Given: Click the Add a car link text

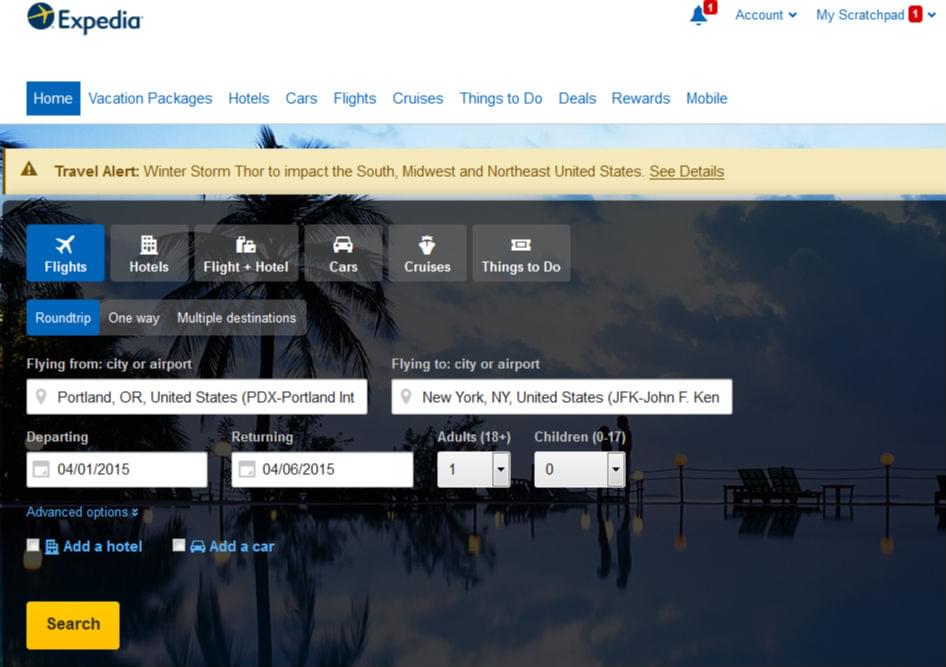Looking at the screenshot, I should (x=241, y=546).
